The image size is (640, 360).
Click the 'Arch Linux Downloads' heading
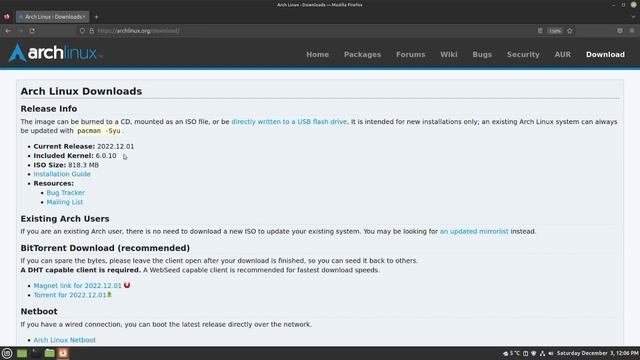pyautogui.click(x=81, y=91)
